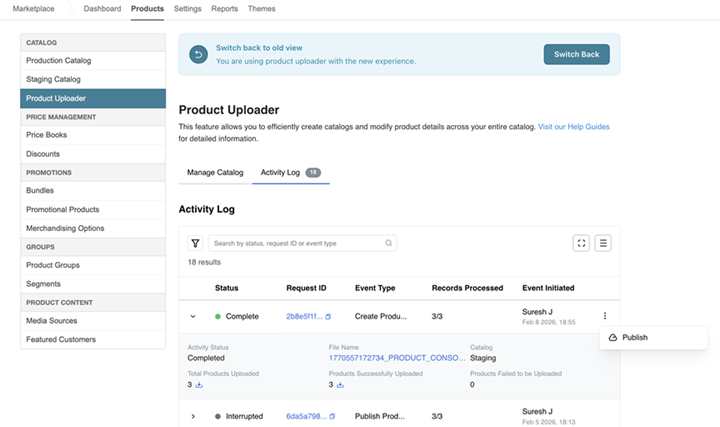Screen dimensions: 720x427
Task: Open the column list view icon
Action: 603,243
